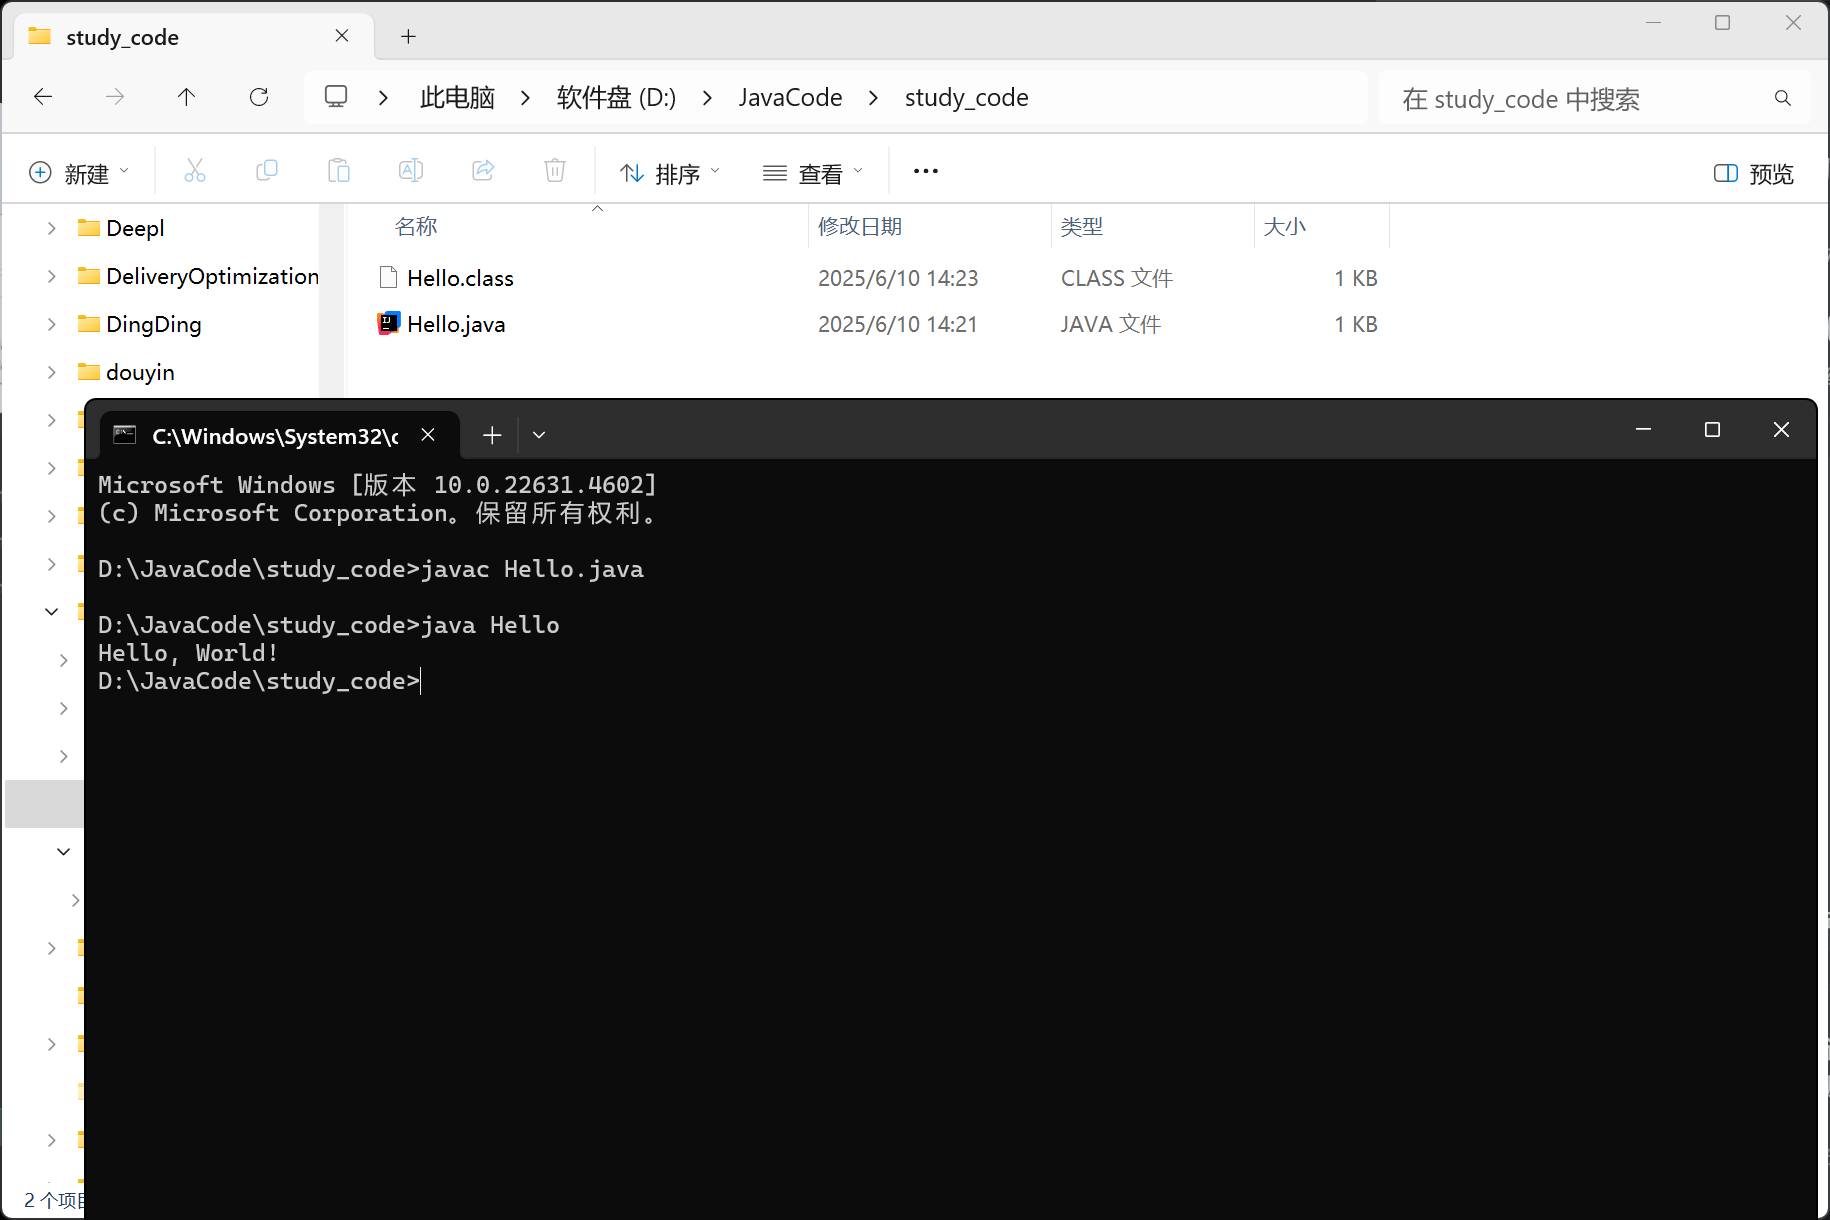Sort by the 修改日期 column header
Screen dimensions: 1830x1220
click(860, 227)
